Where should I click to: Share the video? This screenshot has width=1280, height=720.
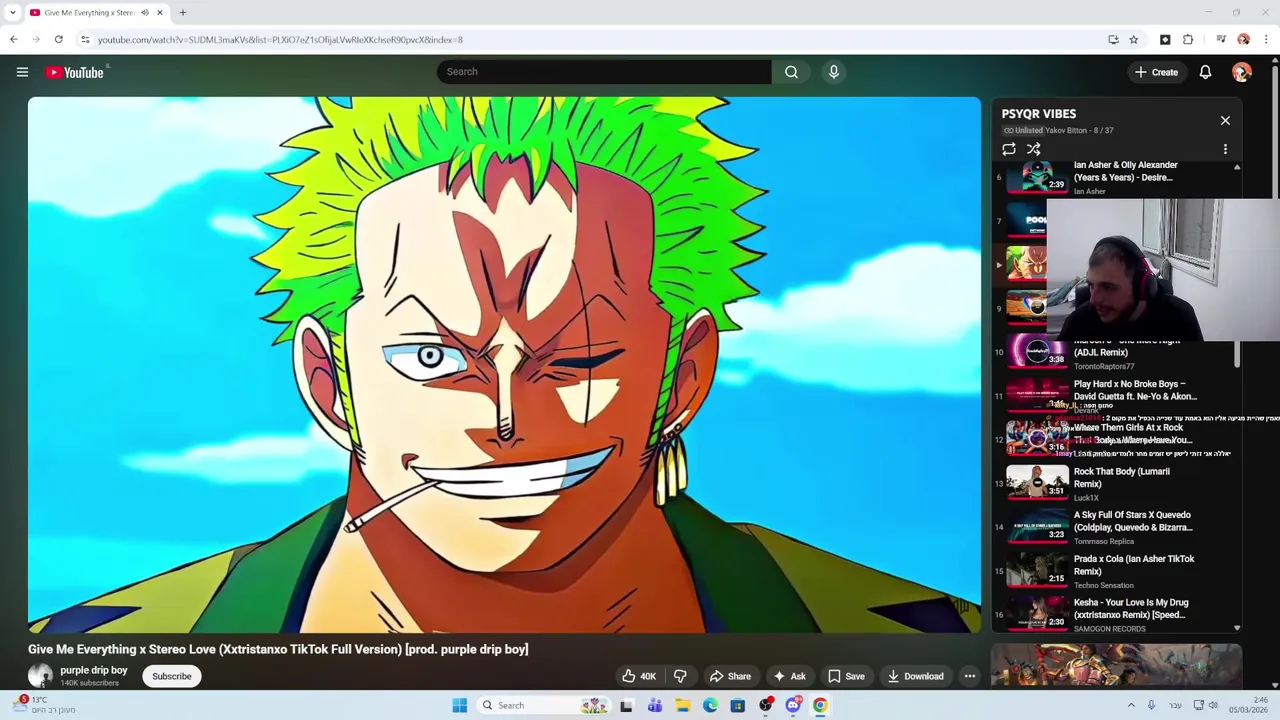[x=729, y=676]
